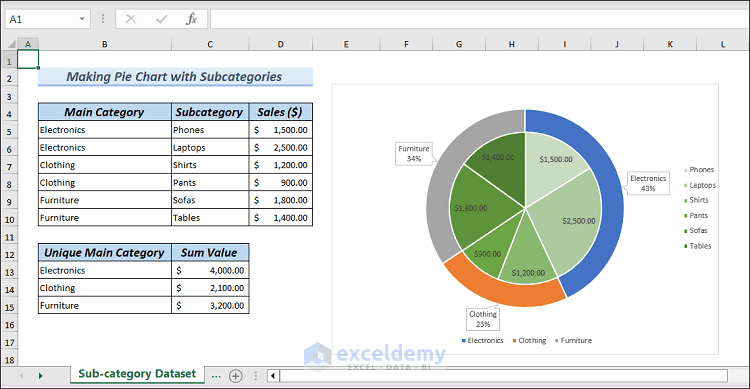750x389 pixels.
Task: Select row 5 header
Action: tap(9, 131)
